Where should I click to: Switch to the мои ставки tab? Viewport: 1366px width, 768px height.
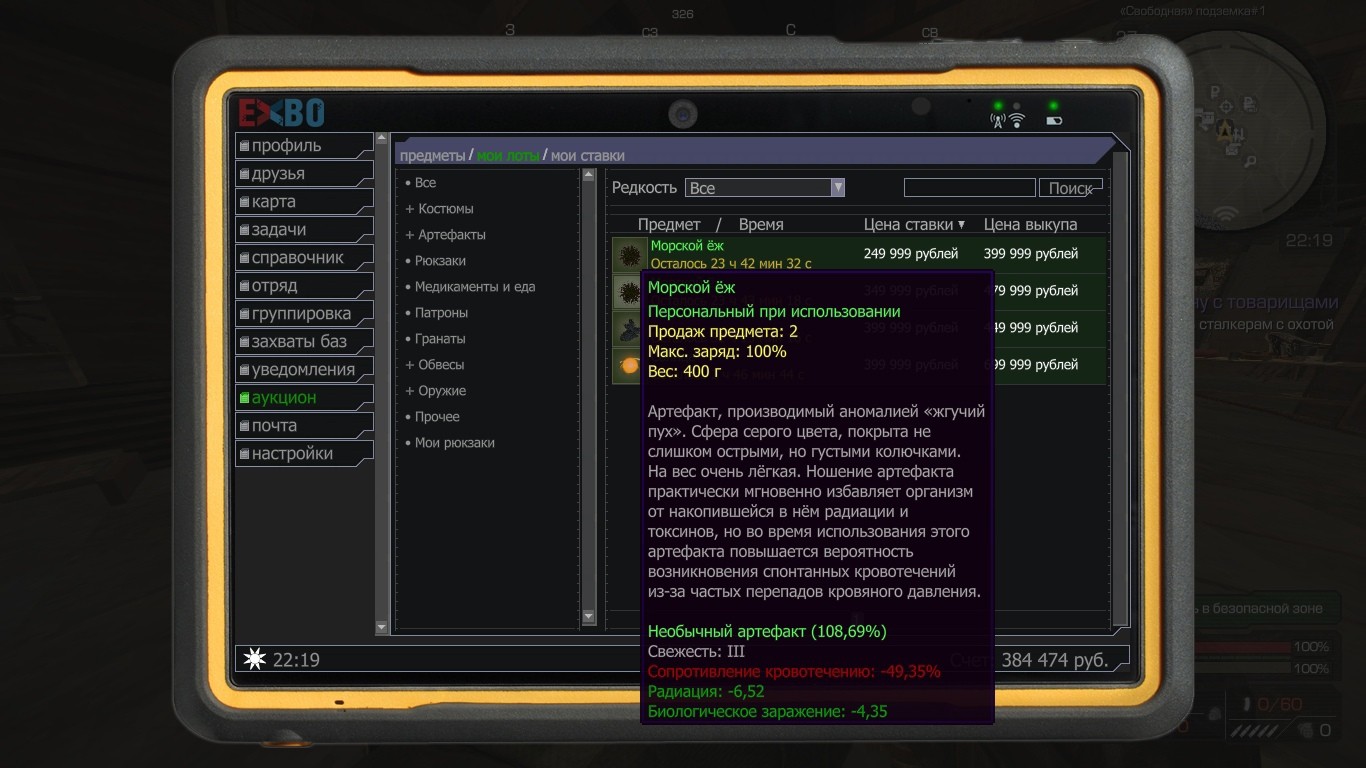(x=588, y=155)
